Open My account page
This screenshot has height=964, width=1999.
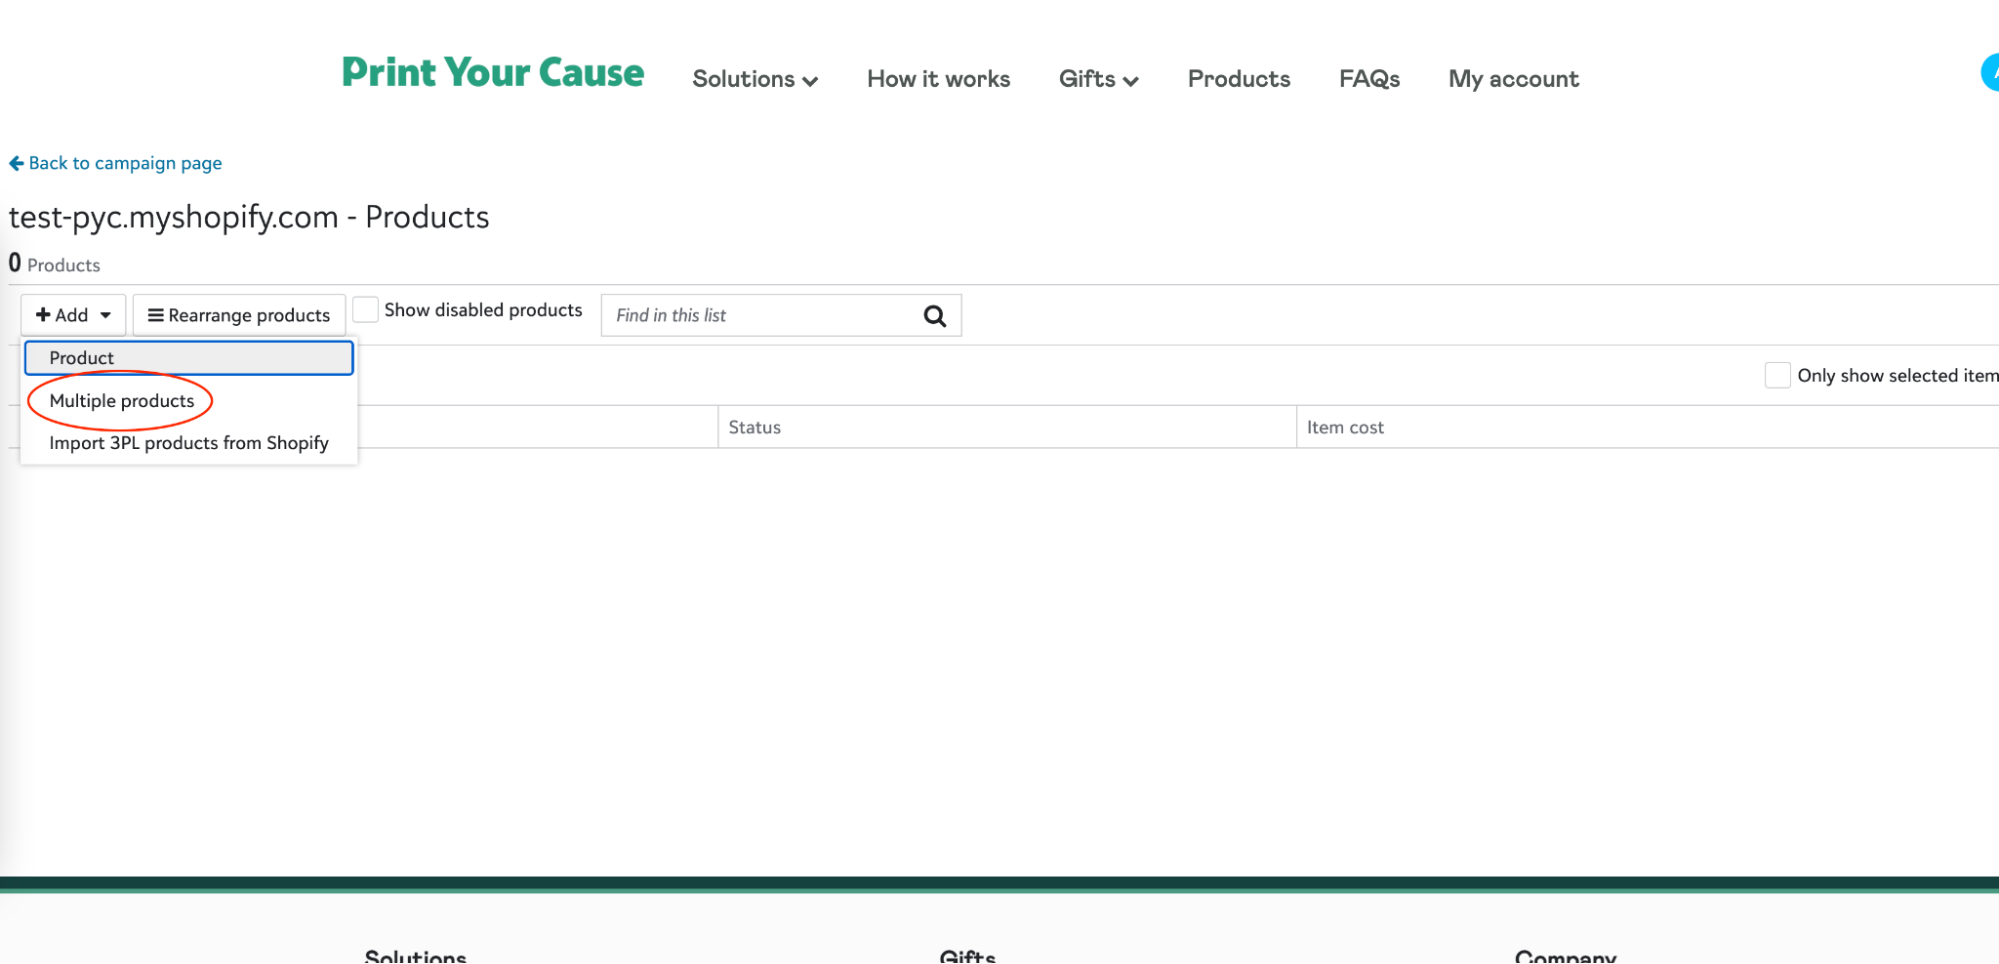click(x=1513, y=79)
